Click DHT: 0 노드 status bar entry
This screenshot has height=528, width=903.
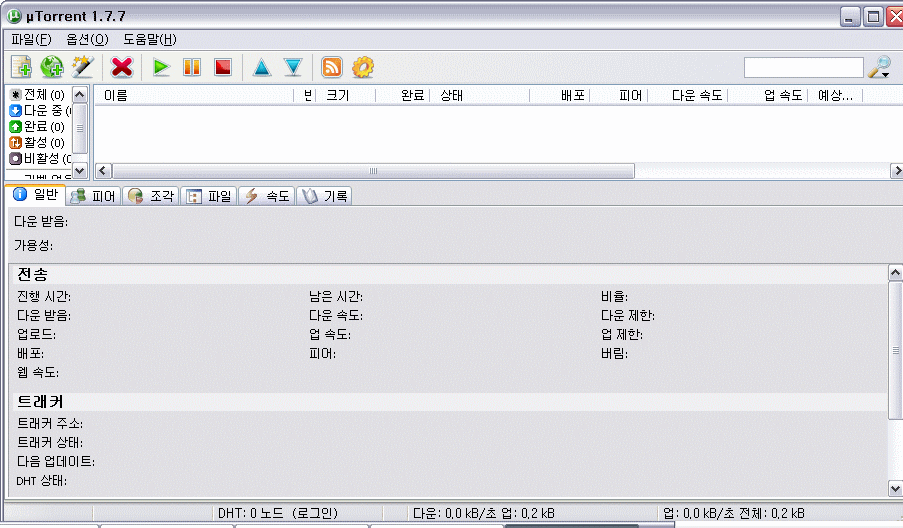(278, 513)
